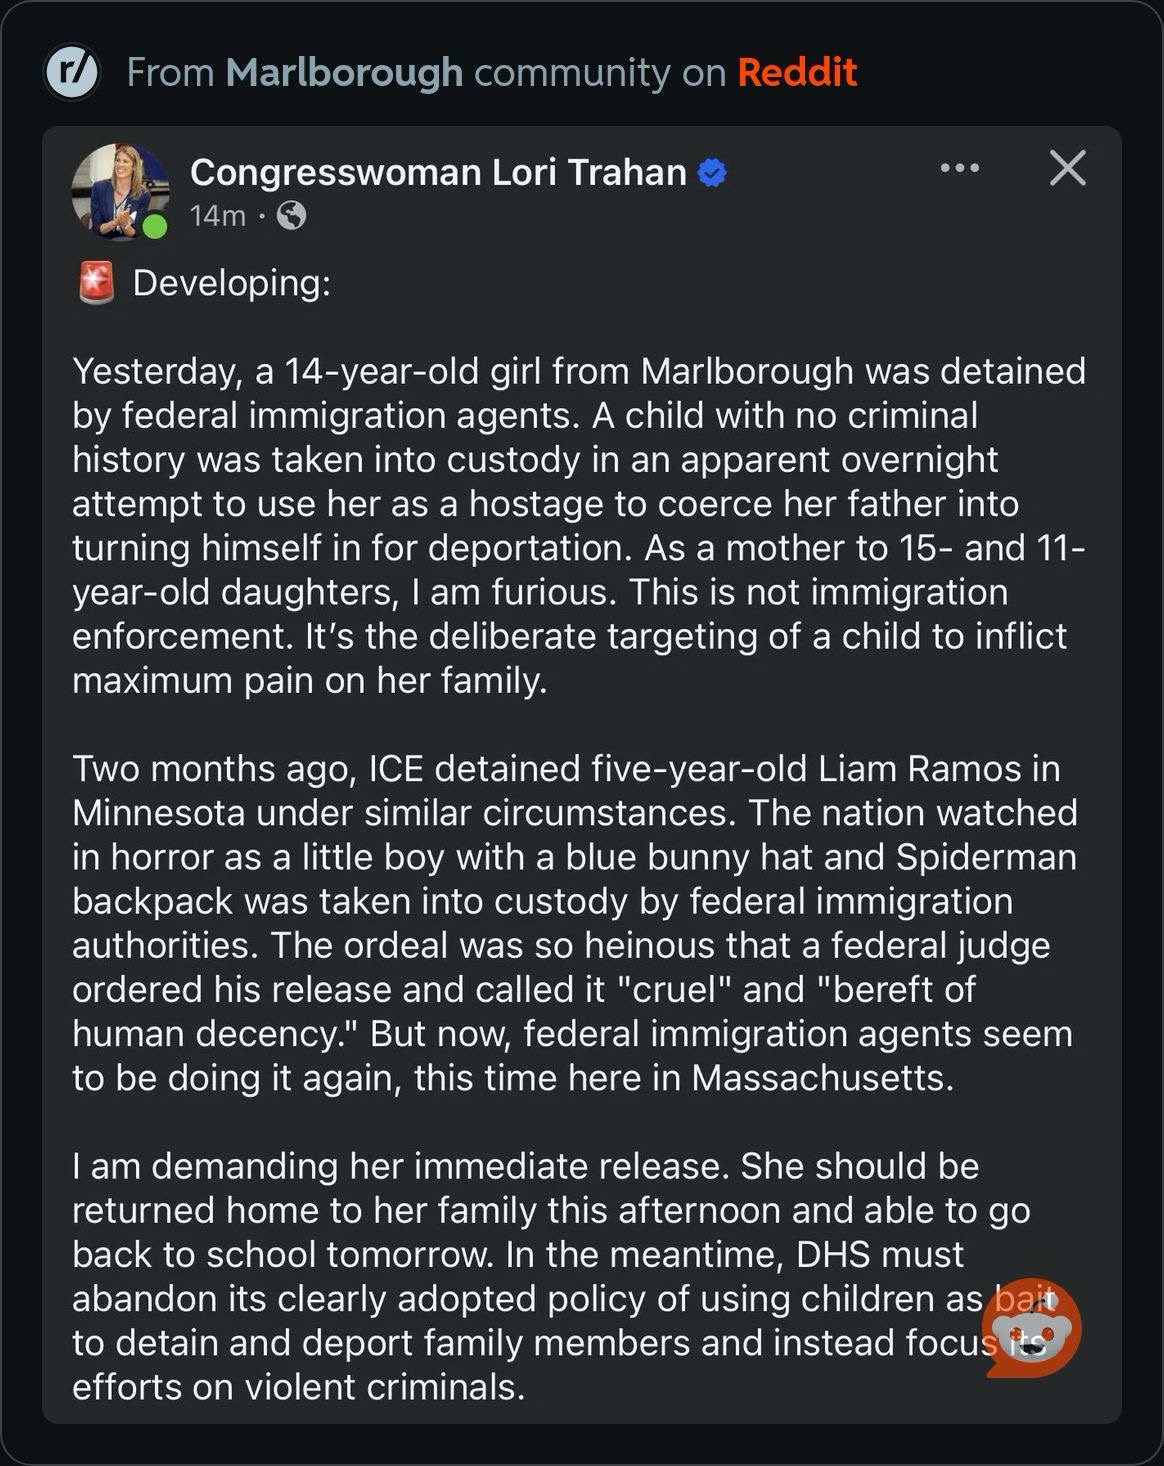The height and width of the screenshot is (1466, 1164).
Task: Click the 'Developing:' heading text
Action: [231, 283]
